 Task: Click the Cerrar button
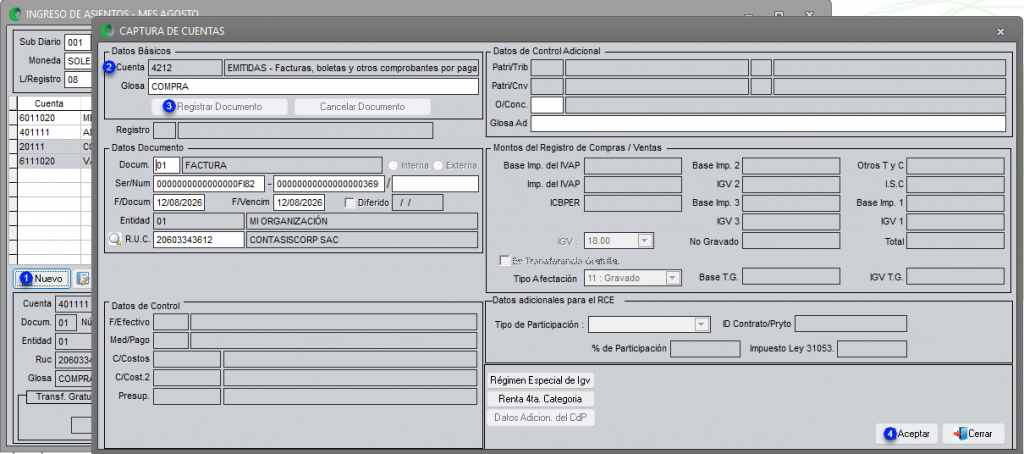click(x=974, y=433)
